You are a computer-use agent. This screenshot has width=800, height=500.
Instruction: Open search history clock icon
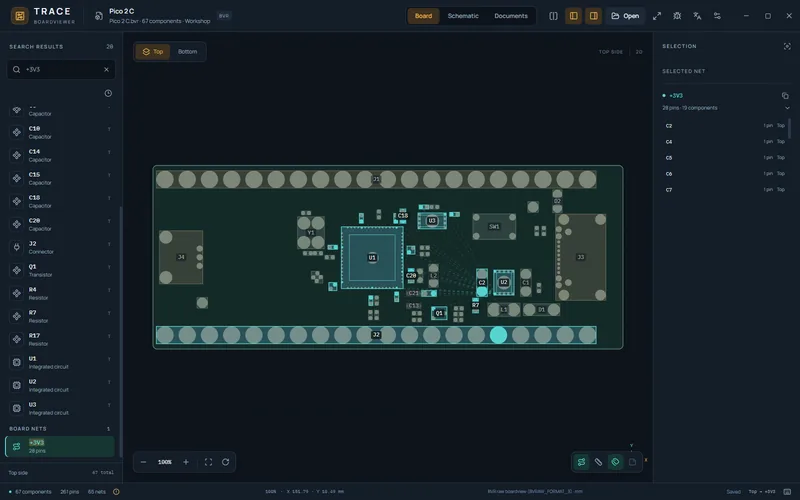[108, 93]
